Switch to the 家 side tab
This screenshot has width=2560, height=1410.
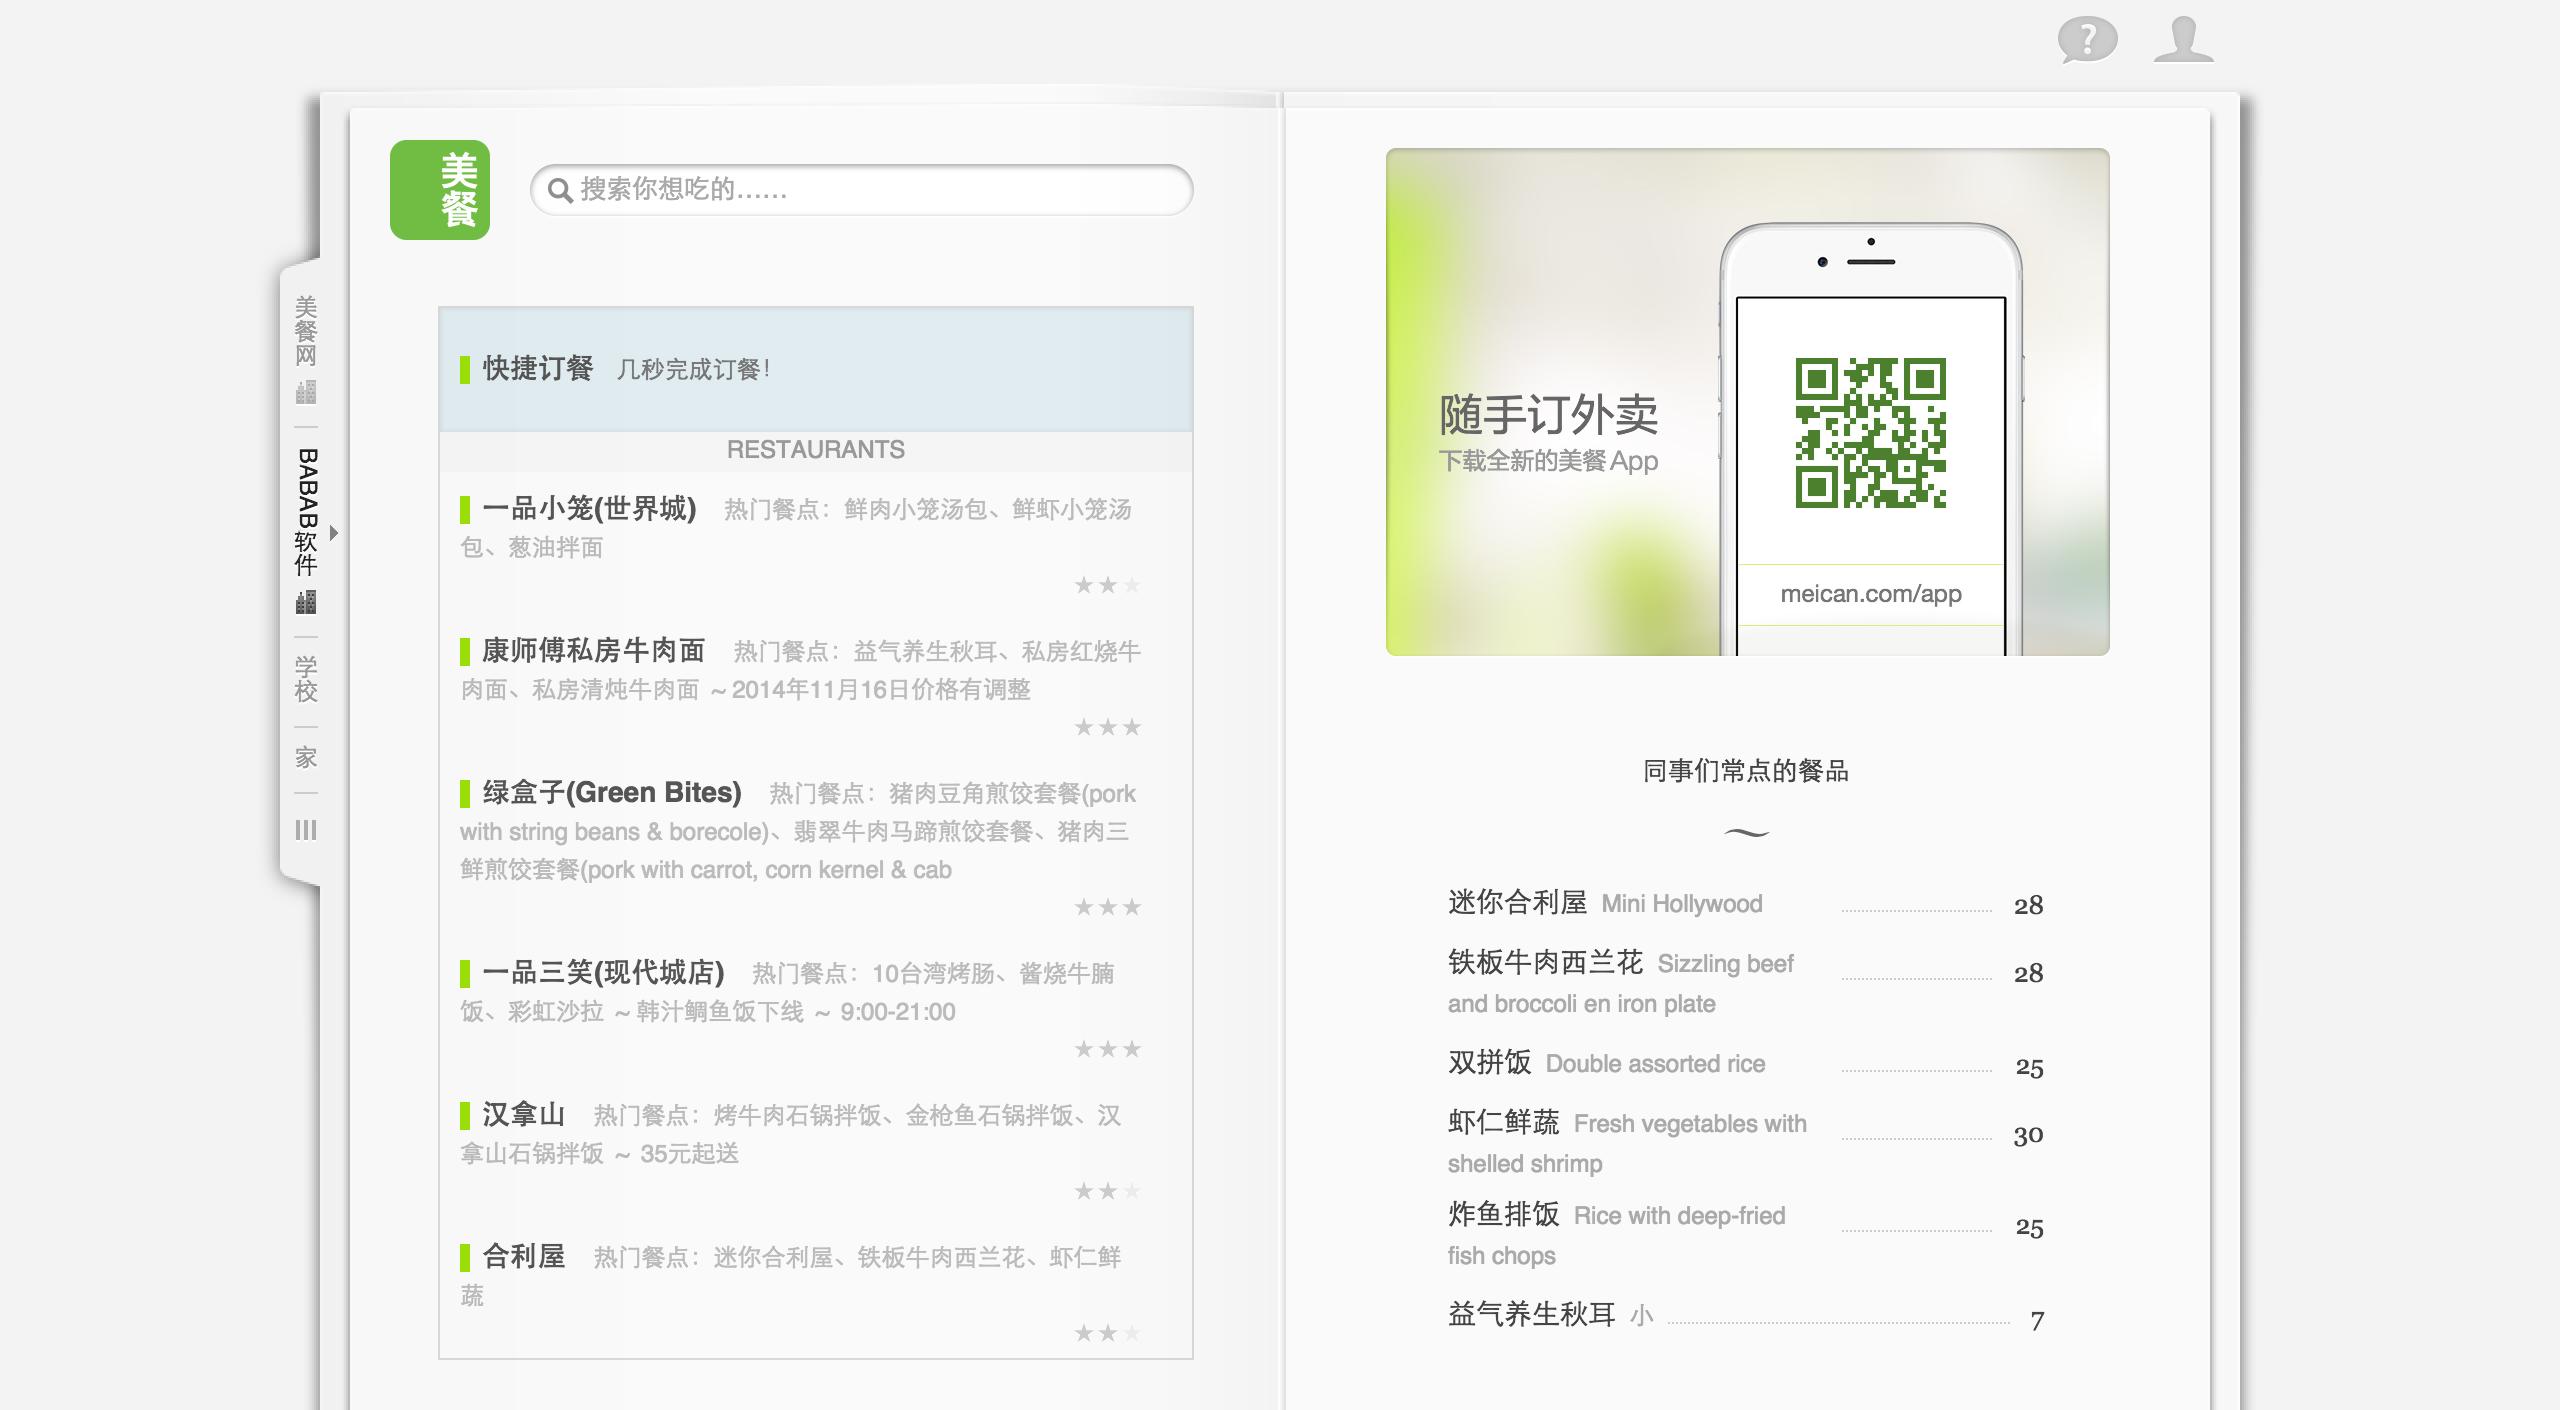coord(306,758)
